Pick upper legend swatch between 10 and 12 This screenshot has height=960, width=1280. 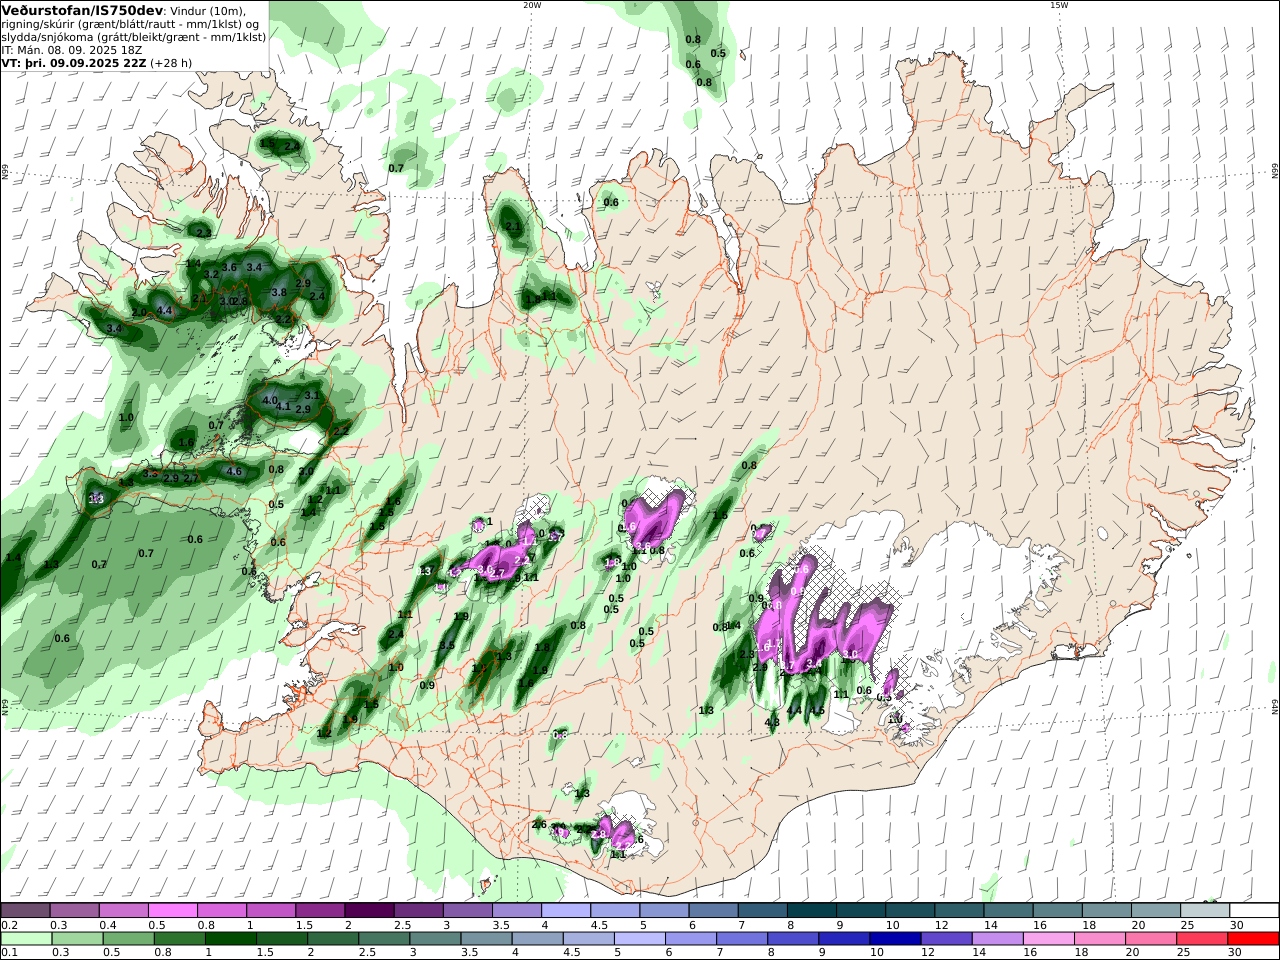[910, 911]
